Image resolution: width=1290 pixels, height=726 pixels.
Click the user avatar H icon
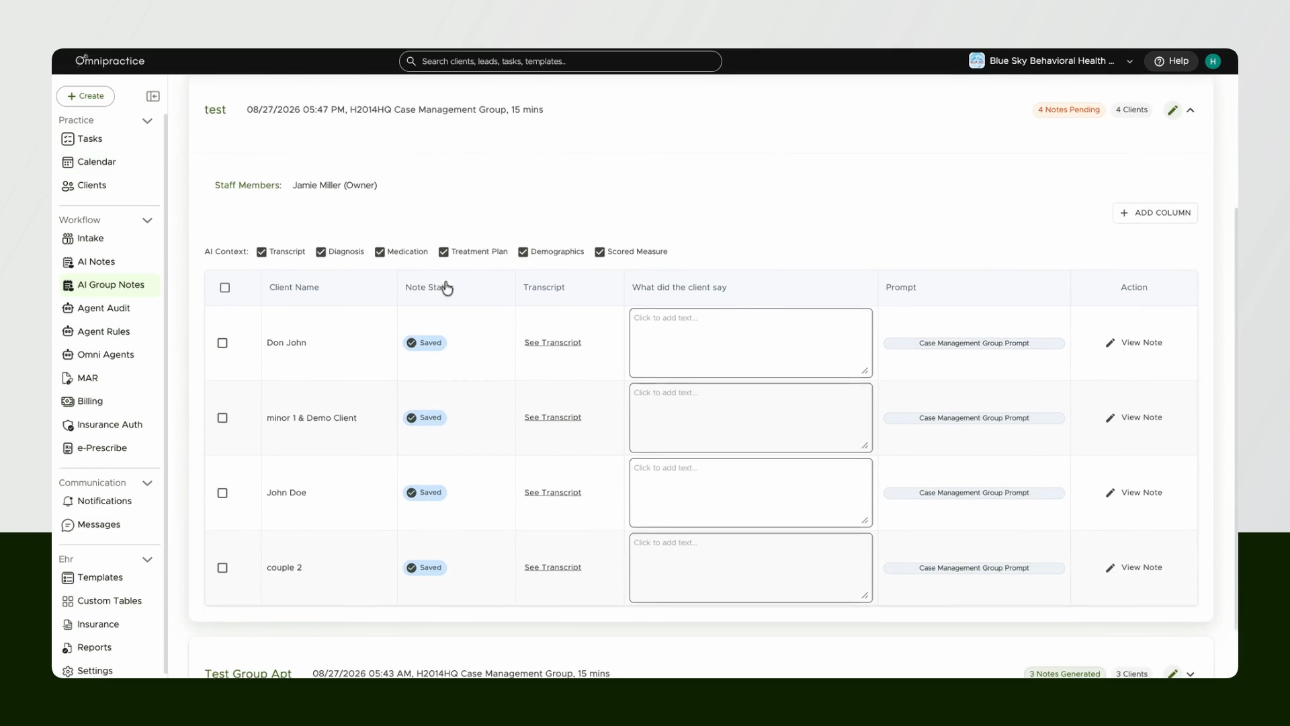coord(1212,61)
